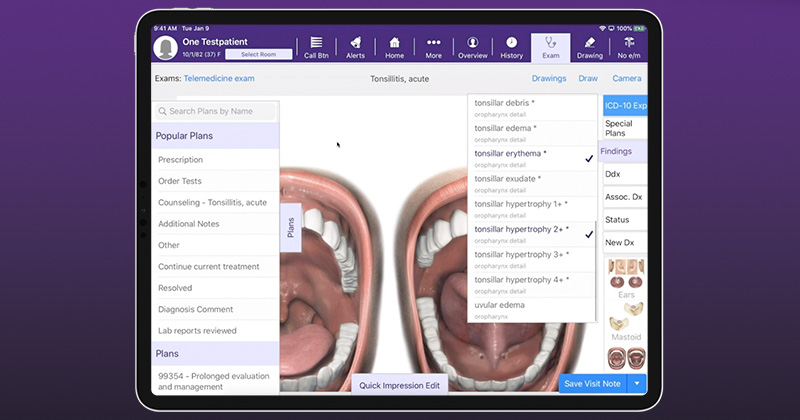
Task: Click the Save Visit Note button
Action: (x=592, y=384)
